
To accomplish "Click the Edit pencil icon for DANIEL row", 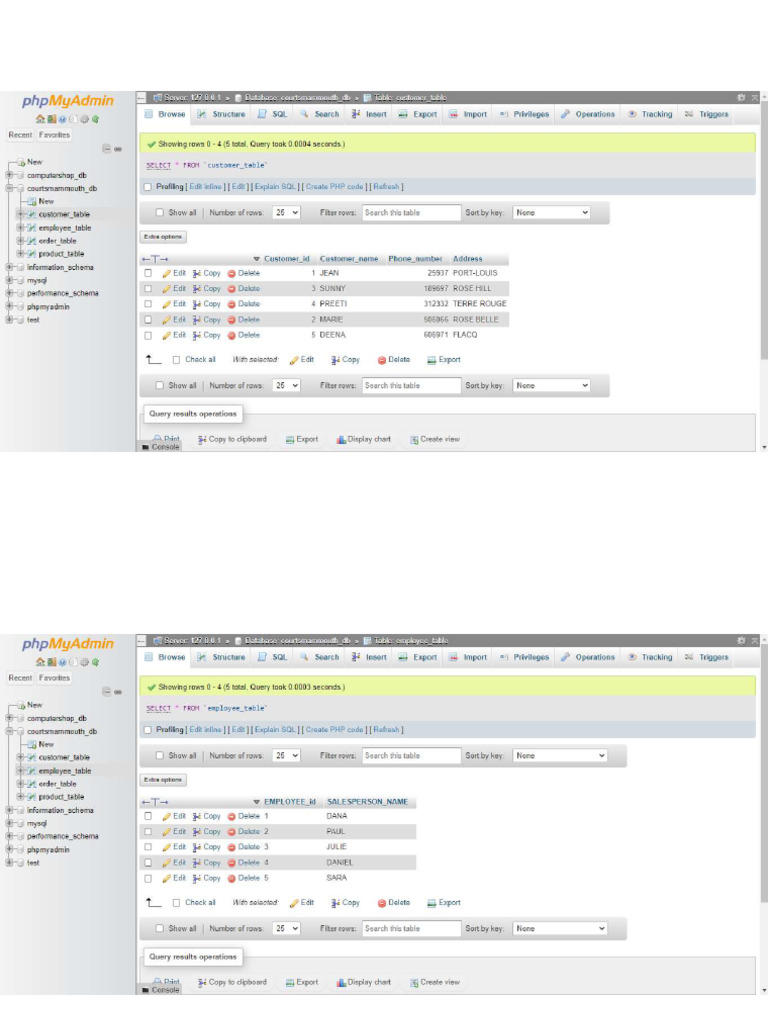I will [167, 863].
